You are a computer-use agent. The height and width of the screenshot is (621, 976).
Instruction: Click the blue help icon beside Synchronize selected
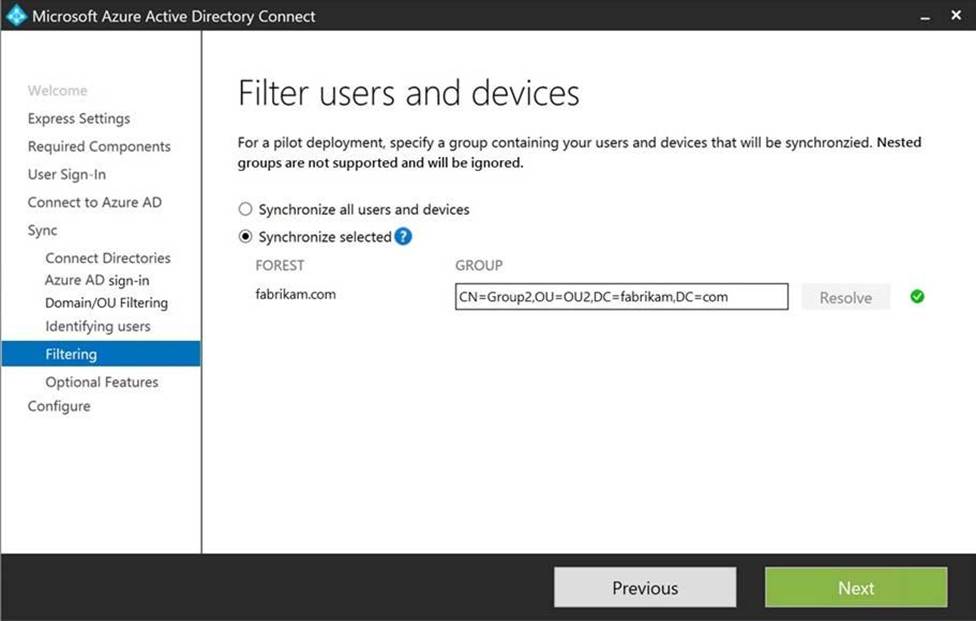pyautogui.click(x=403, y=237)
